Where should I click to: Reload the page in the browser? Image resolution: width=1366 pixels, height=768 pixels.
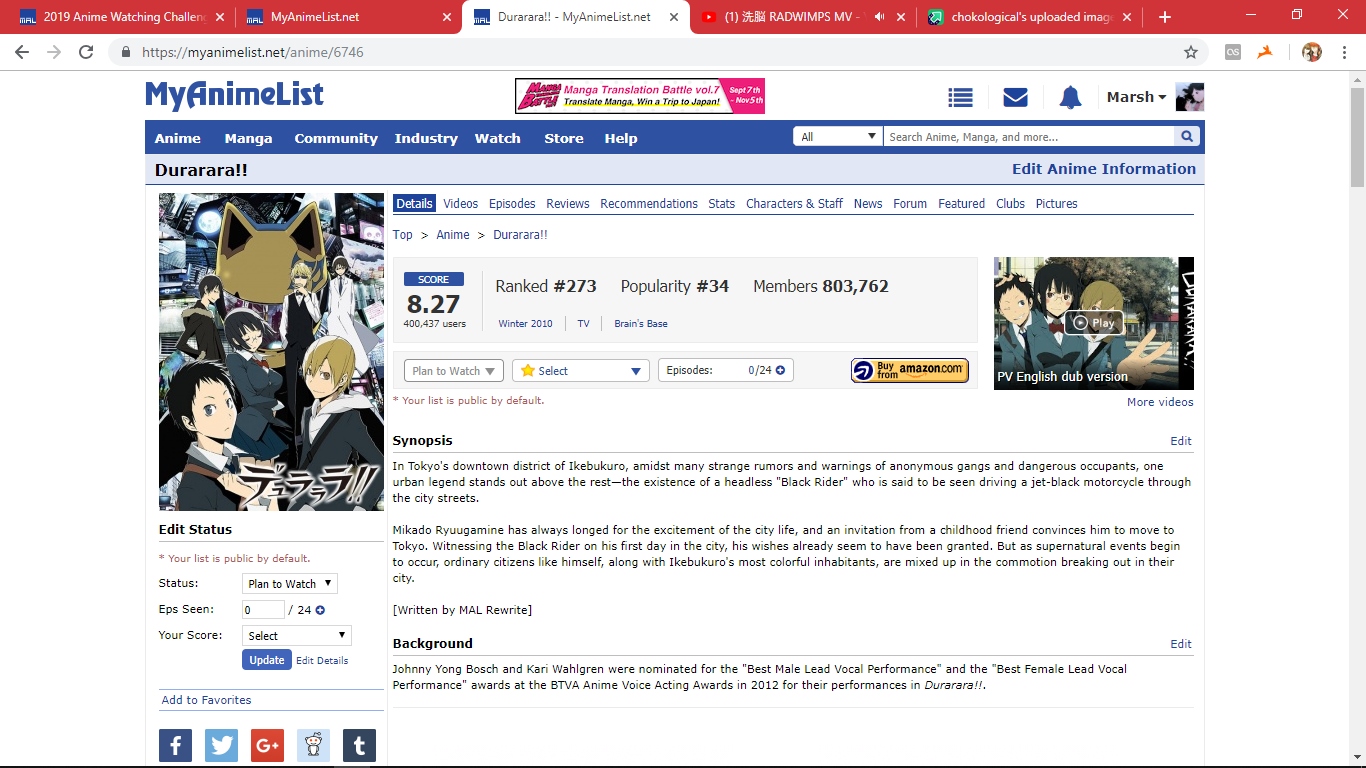click(86, 52)
